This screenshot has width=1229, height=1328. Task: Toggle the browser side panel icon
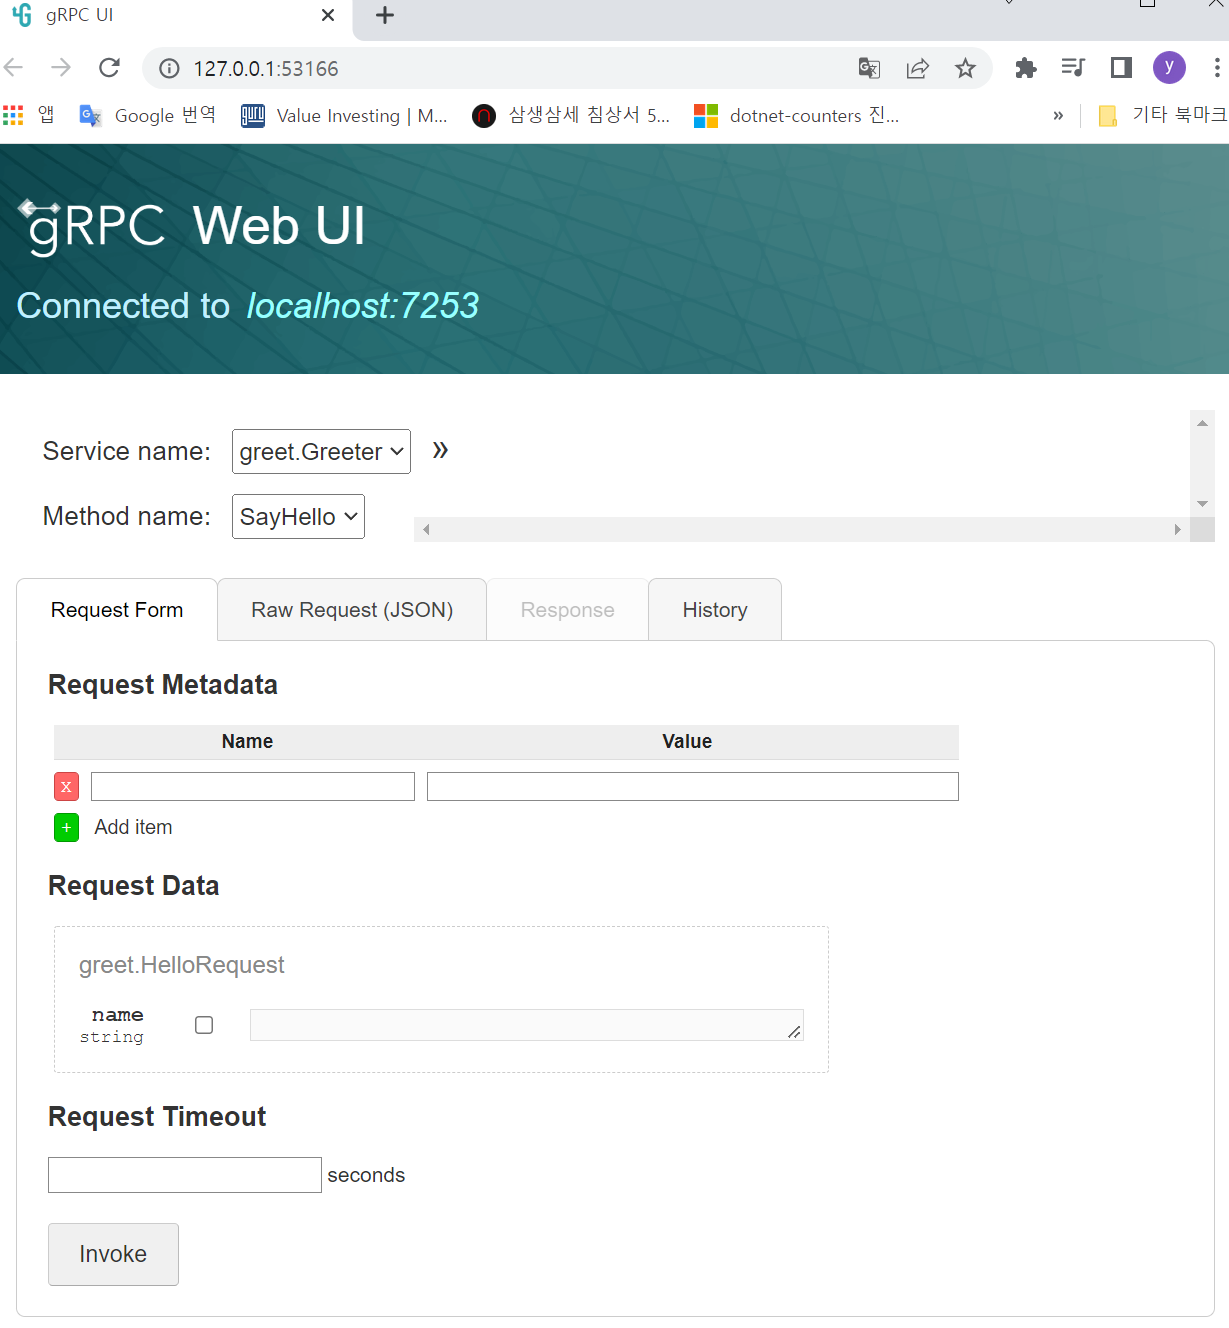(x=1121, y=68)
